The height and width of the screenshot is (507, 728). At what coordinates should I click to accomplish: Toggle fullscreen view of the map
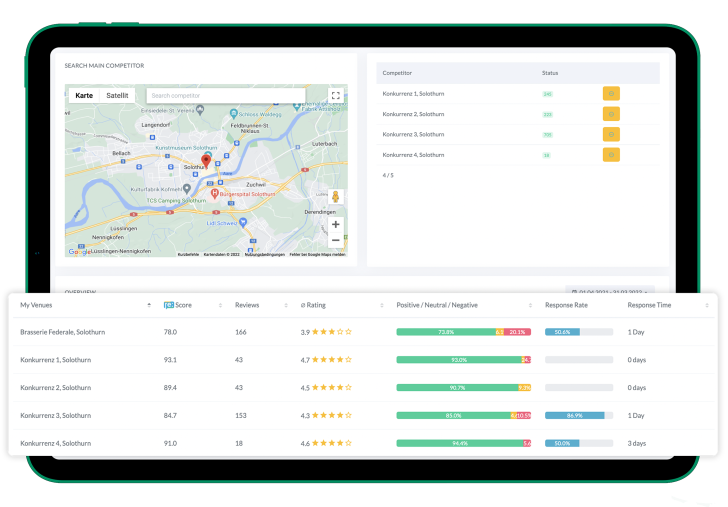point(335,96)
